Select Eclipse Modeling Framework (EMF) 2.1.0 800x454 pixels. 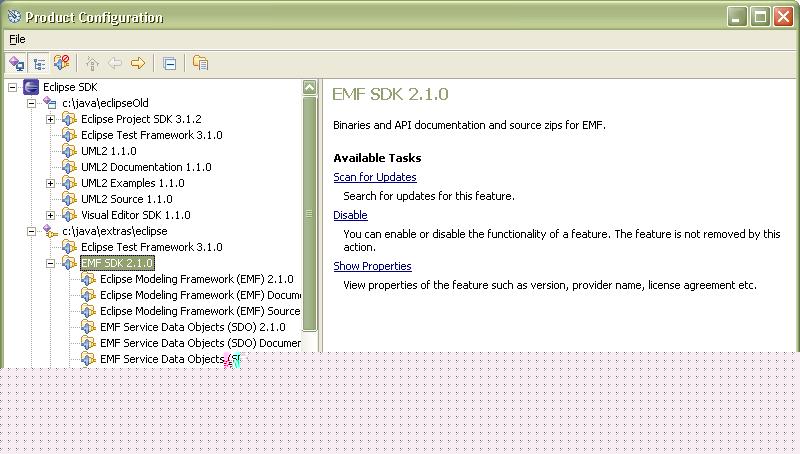(197, 279)
